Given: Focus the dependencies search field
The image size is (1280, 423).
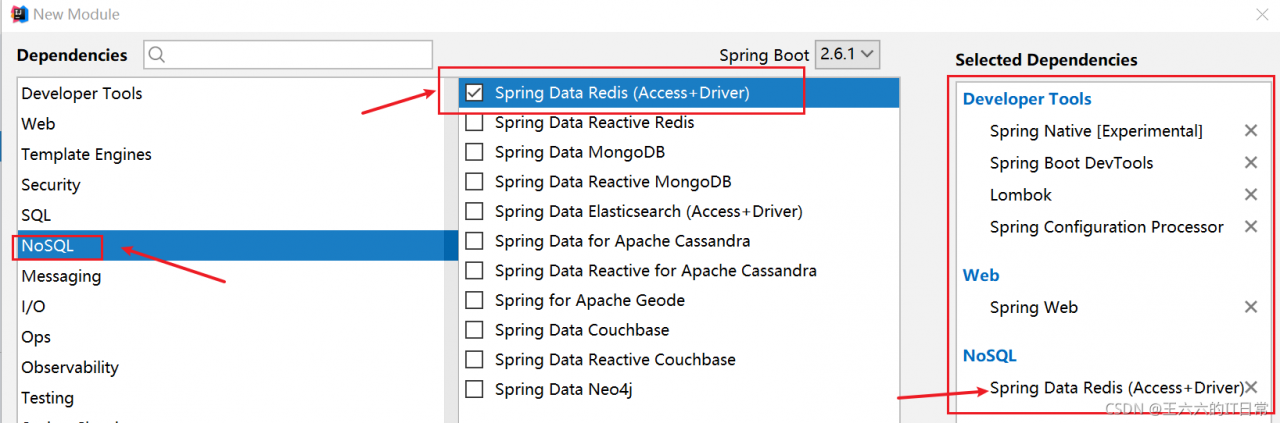Looking at the screenshot, I should (x=288, y=55).
